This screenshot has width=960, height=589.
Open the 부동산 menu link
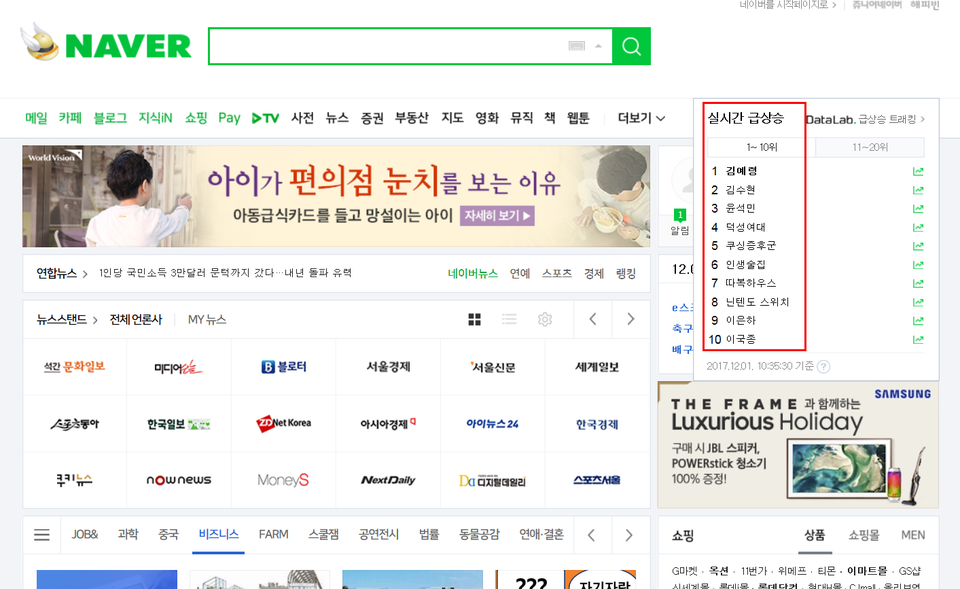[411, 118]
